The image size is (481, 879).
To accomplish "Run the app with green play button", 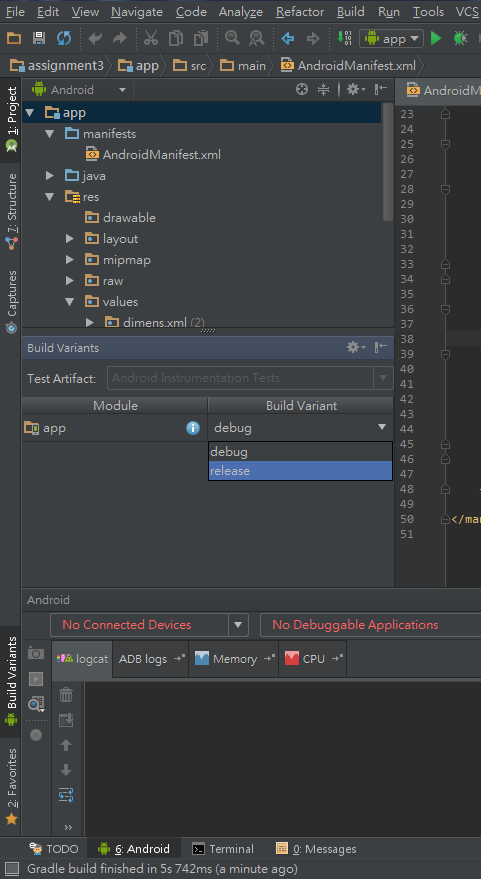I will point(436,38).
